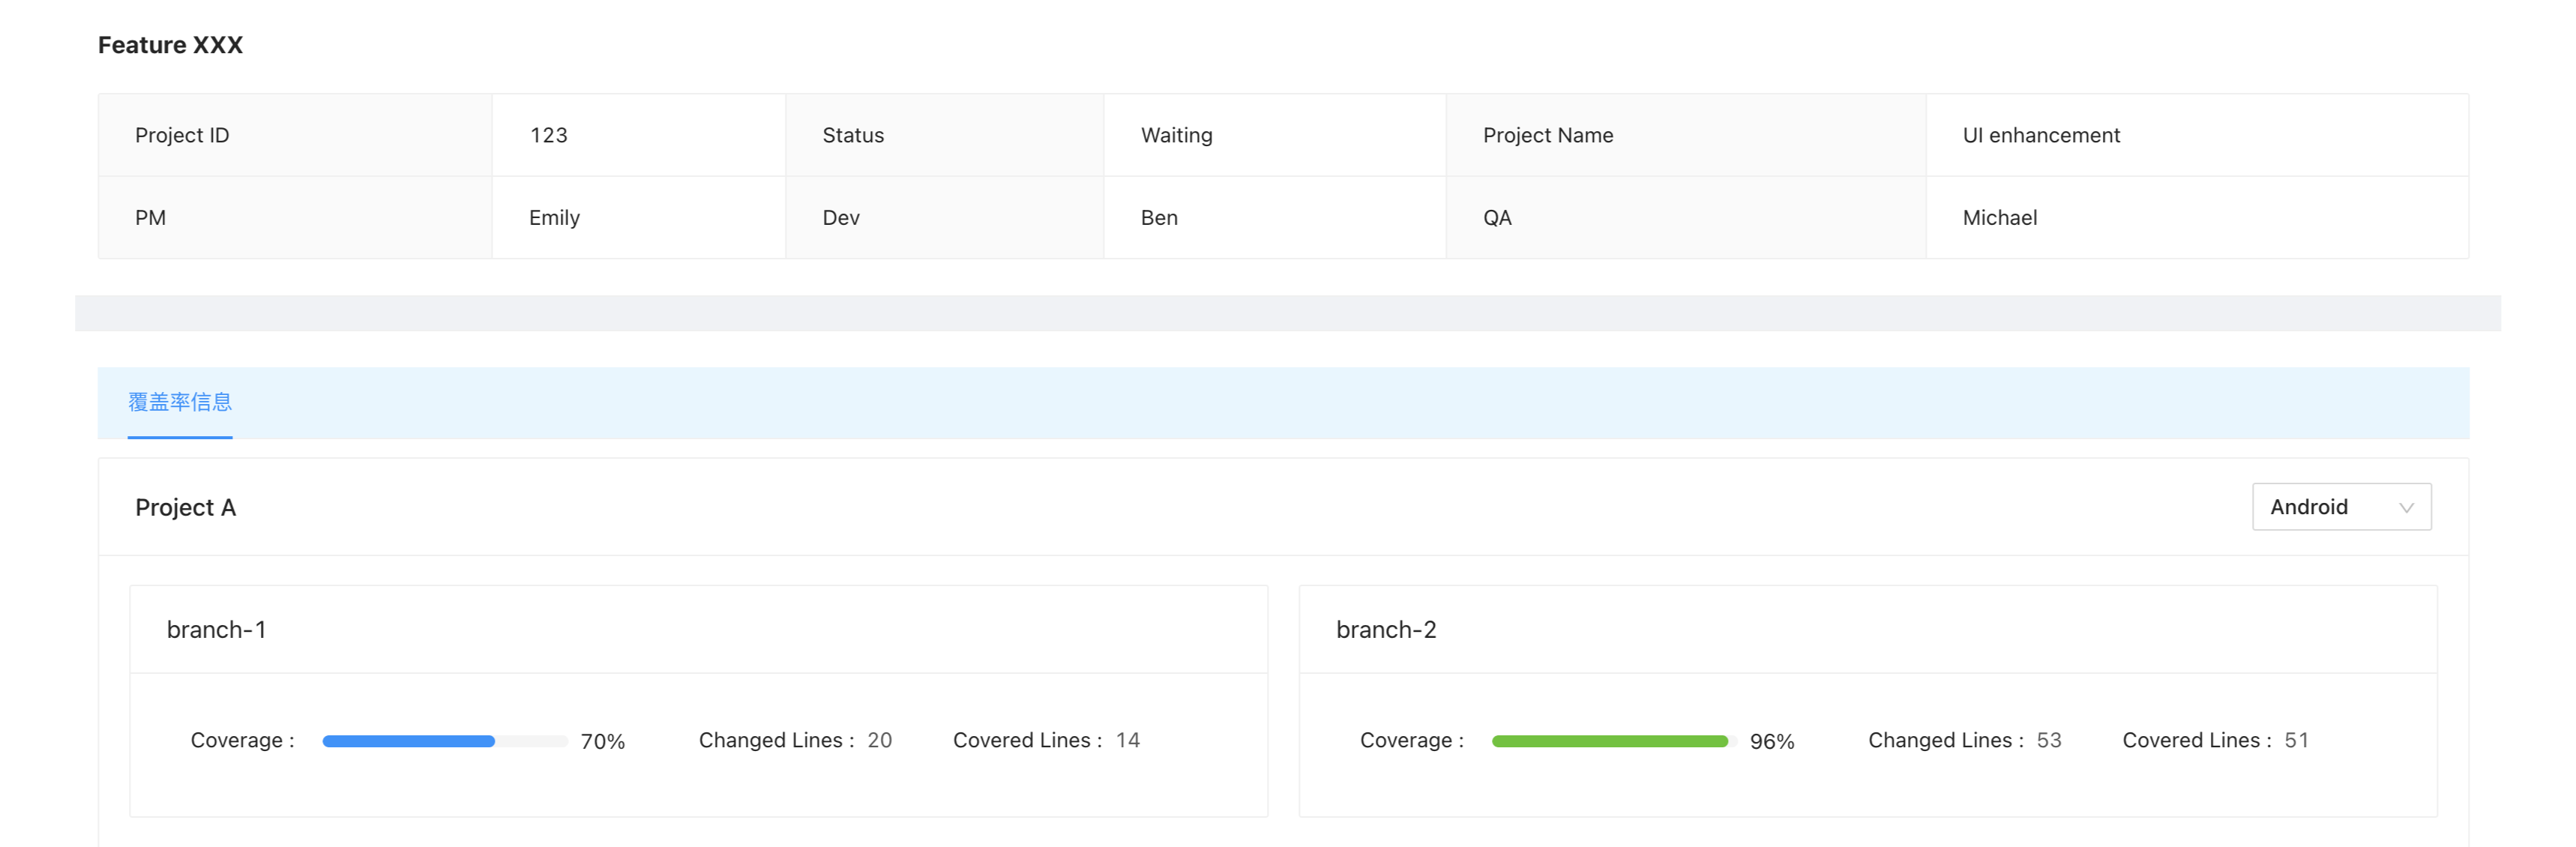Screen dimensions: 2576x847
Task: Click the chevron arrow in Android selector
Action: point(2406,508)
